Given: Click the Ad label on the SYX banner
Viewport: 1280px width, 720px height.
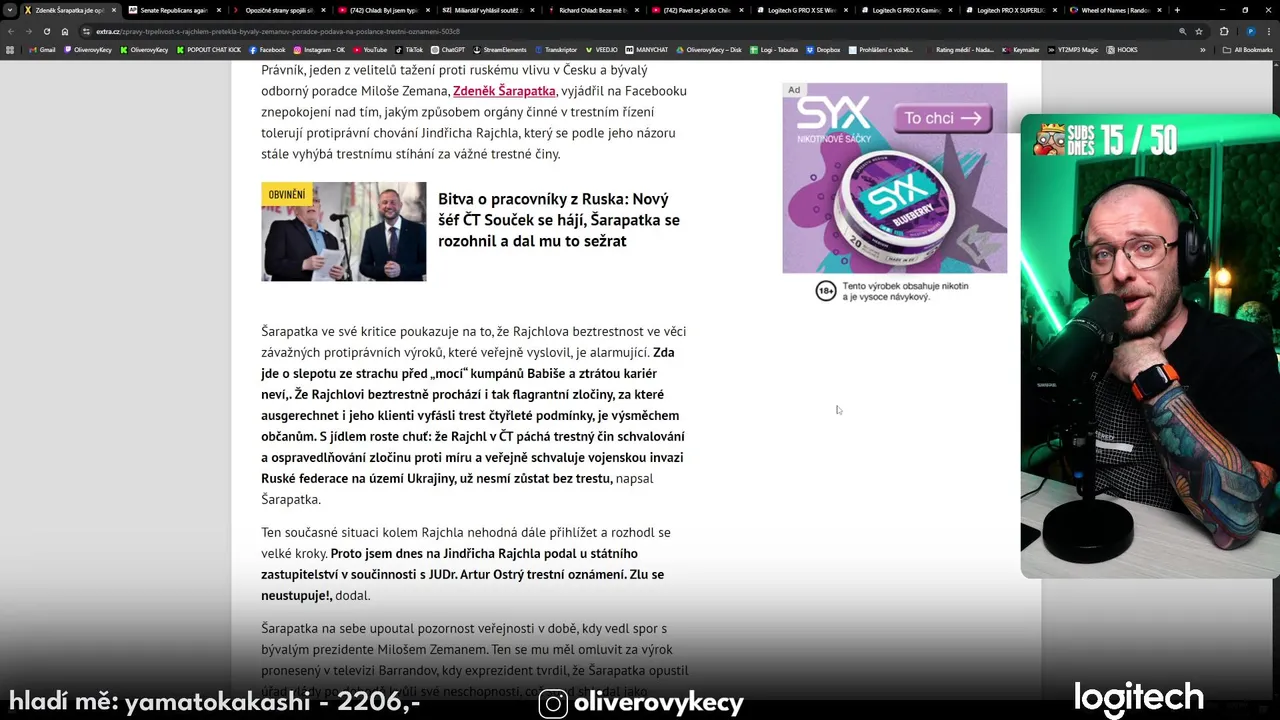Looking at the screenshot, I should click(794, 90).
